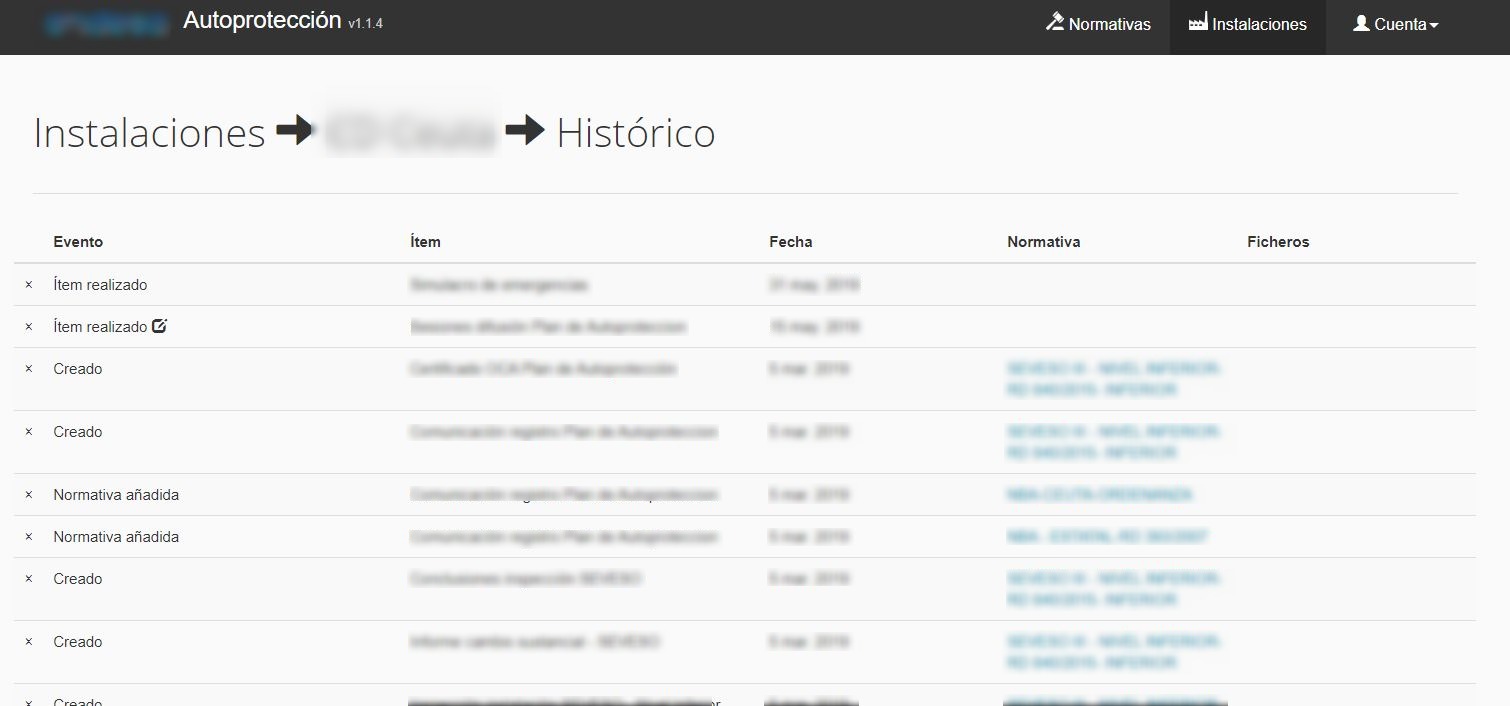The image size is (1510, 706).
Task: Delete the first Ítem realizado row
Action: tap(29, 285)
